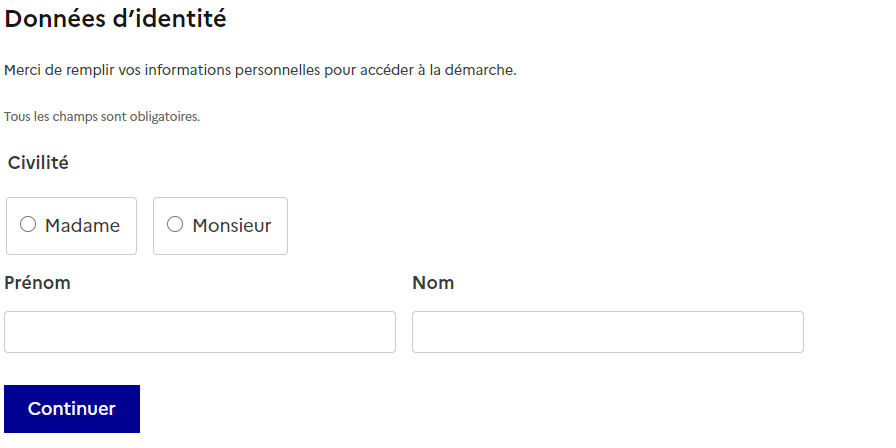Choose the Madame option card

point(71,226)
